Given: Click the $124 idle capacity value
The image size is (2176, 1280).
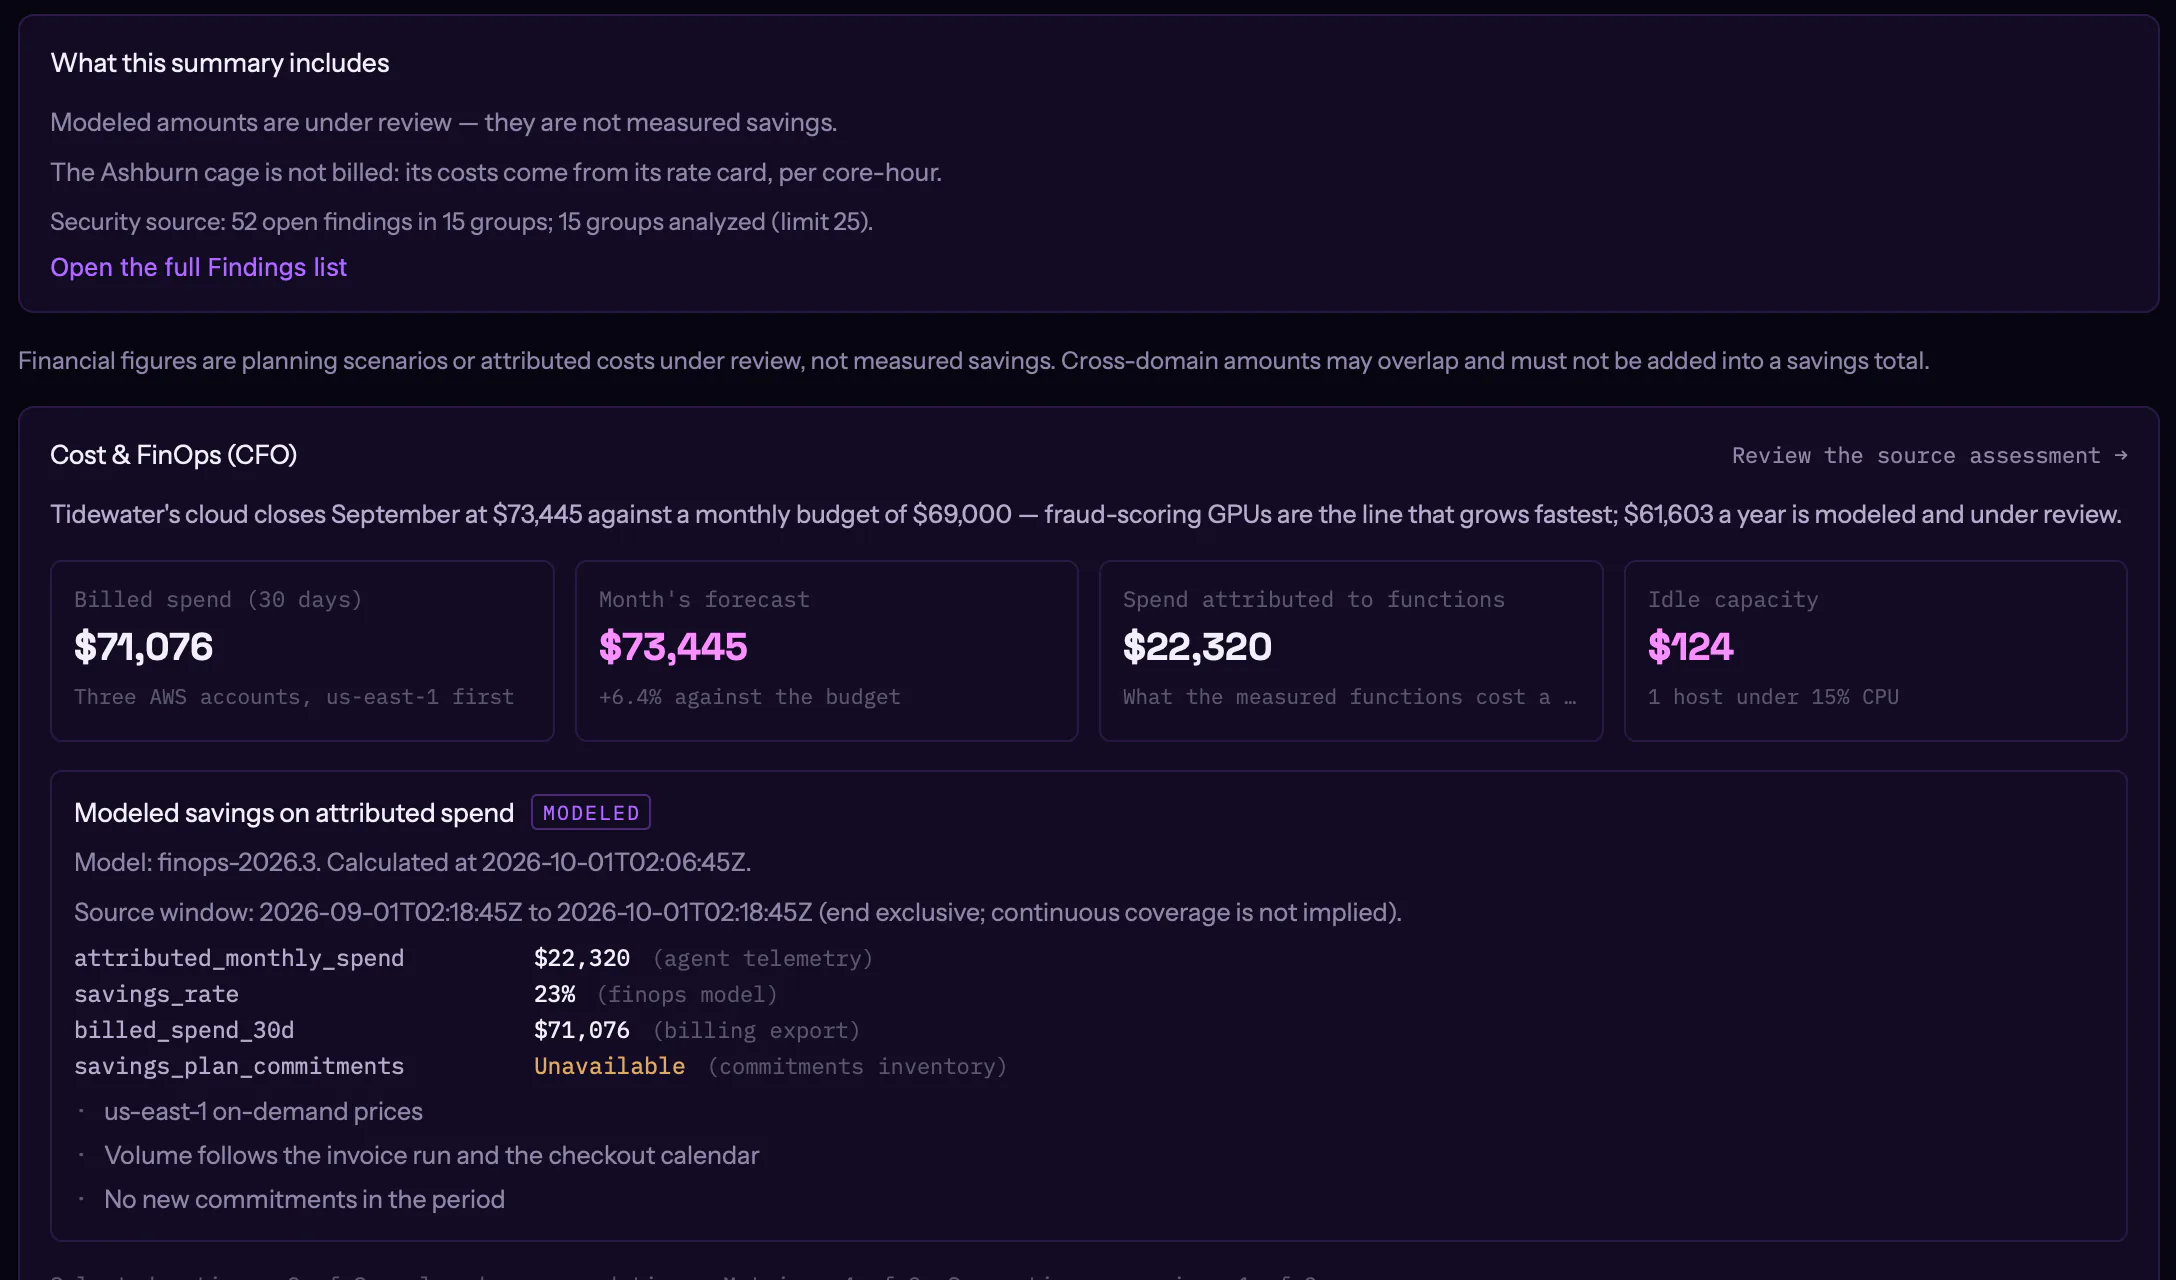Looking at the screenshot, I should click(x=1690, y=647).
